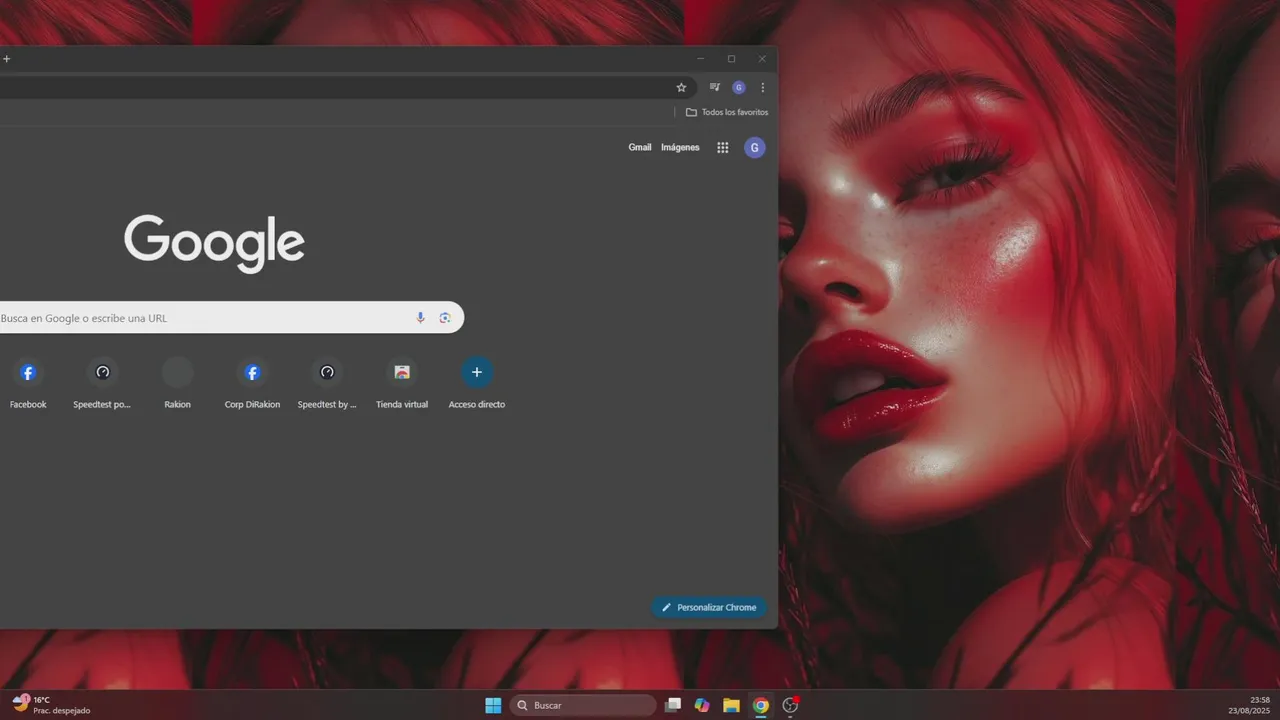1280x720 pixels.
Task: Close the Chrome window
Action: [762, 59]
